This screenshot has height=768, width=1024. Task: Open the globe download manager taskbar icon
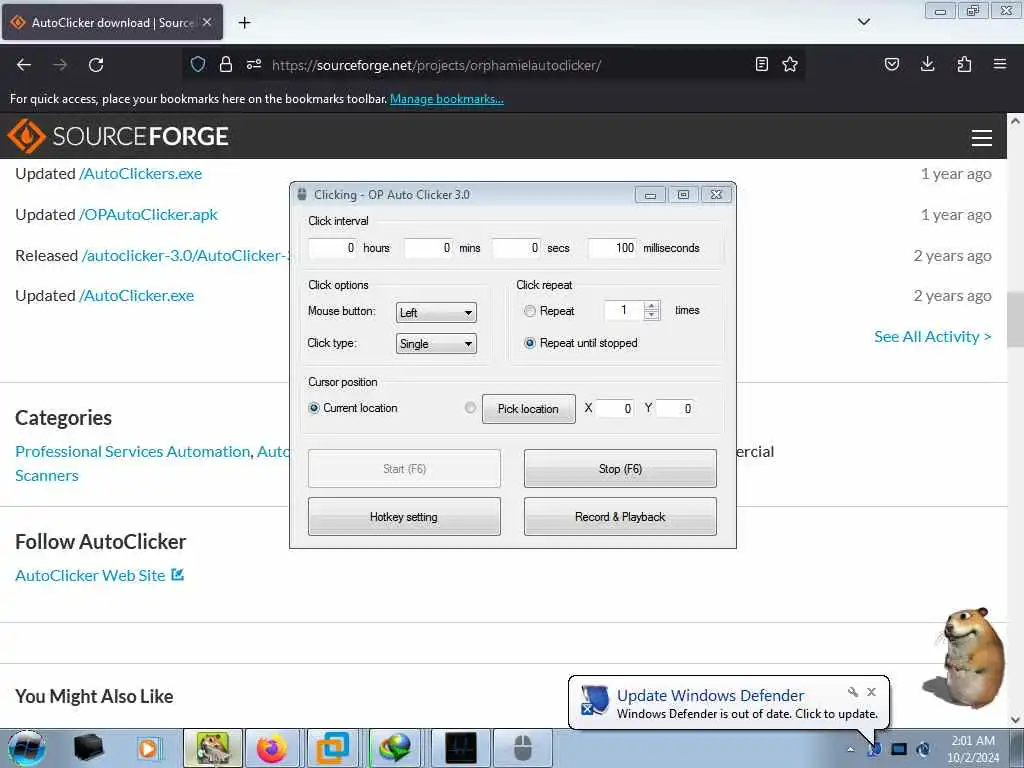tap(395, 748)
